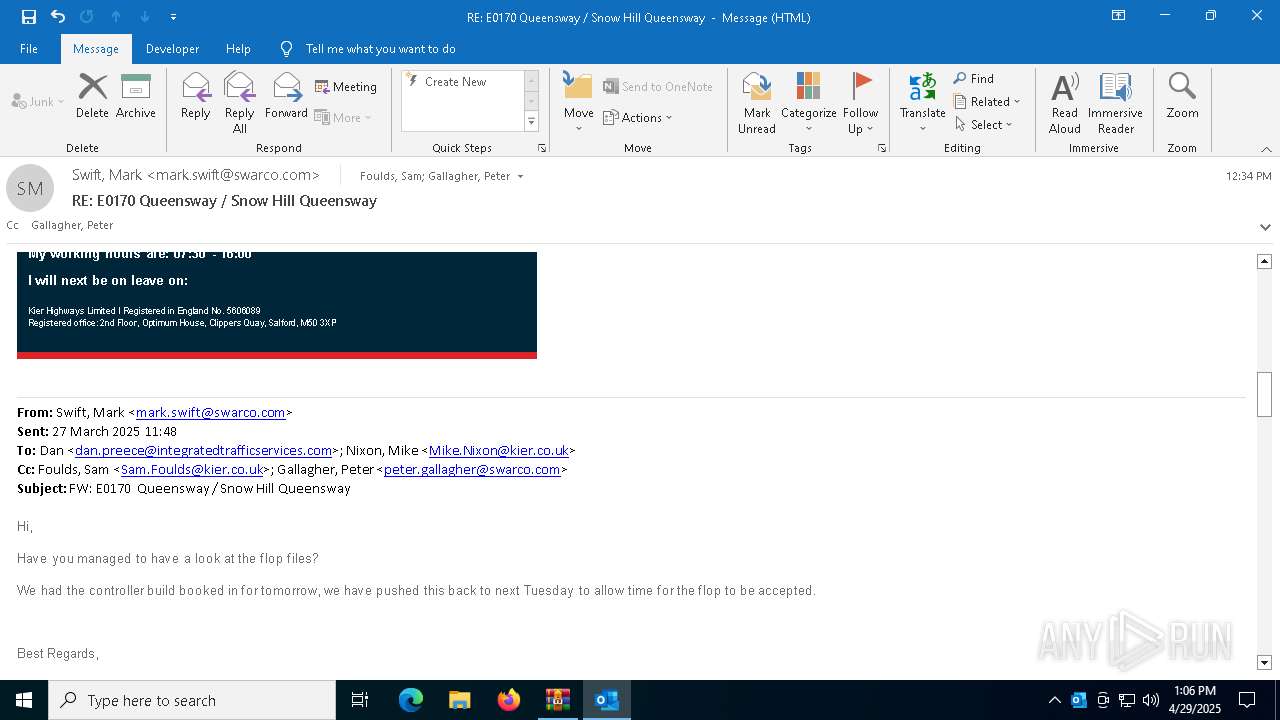Reply with a Meeting

coord(346,87)
